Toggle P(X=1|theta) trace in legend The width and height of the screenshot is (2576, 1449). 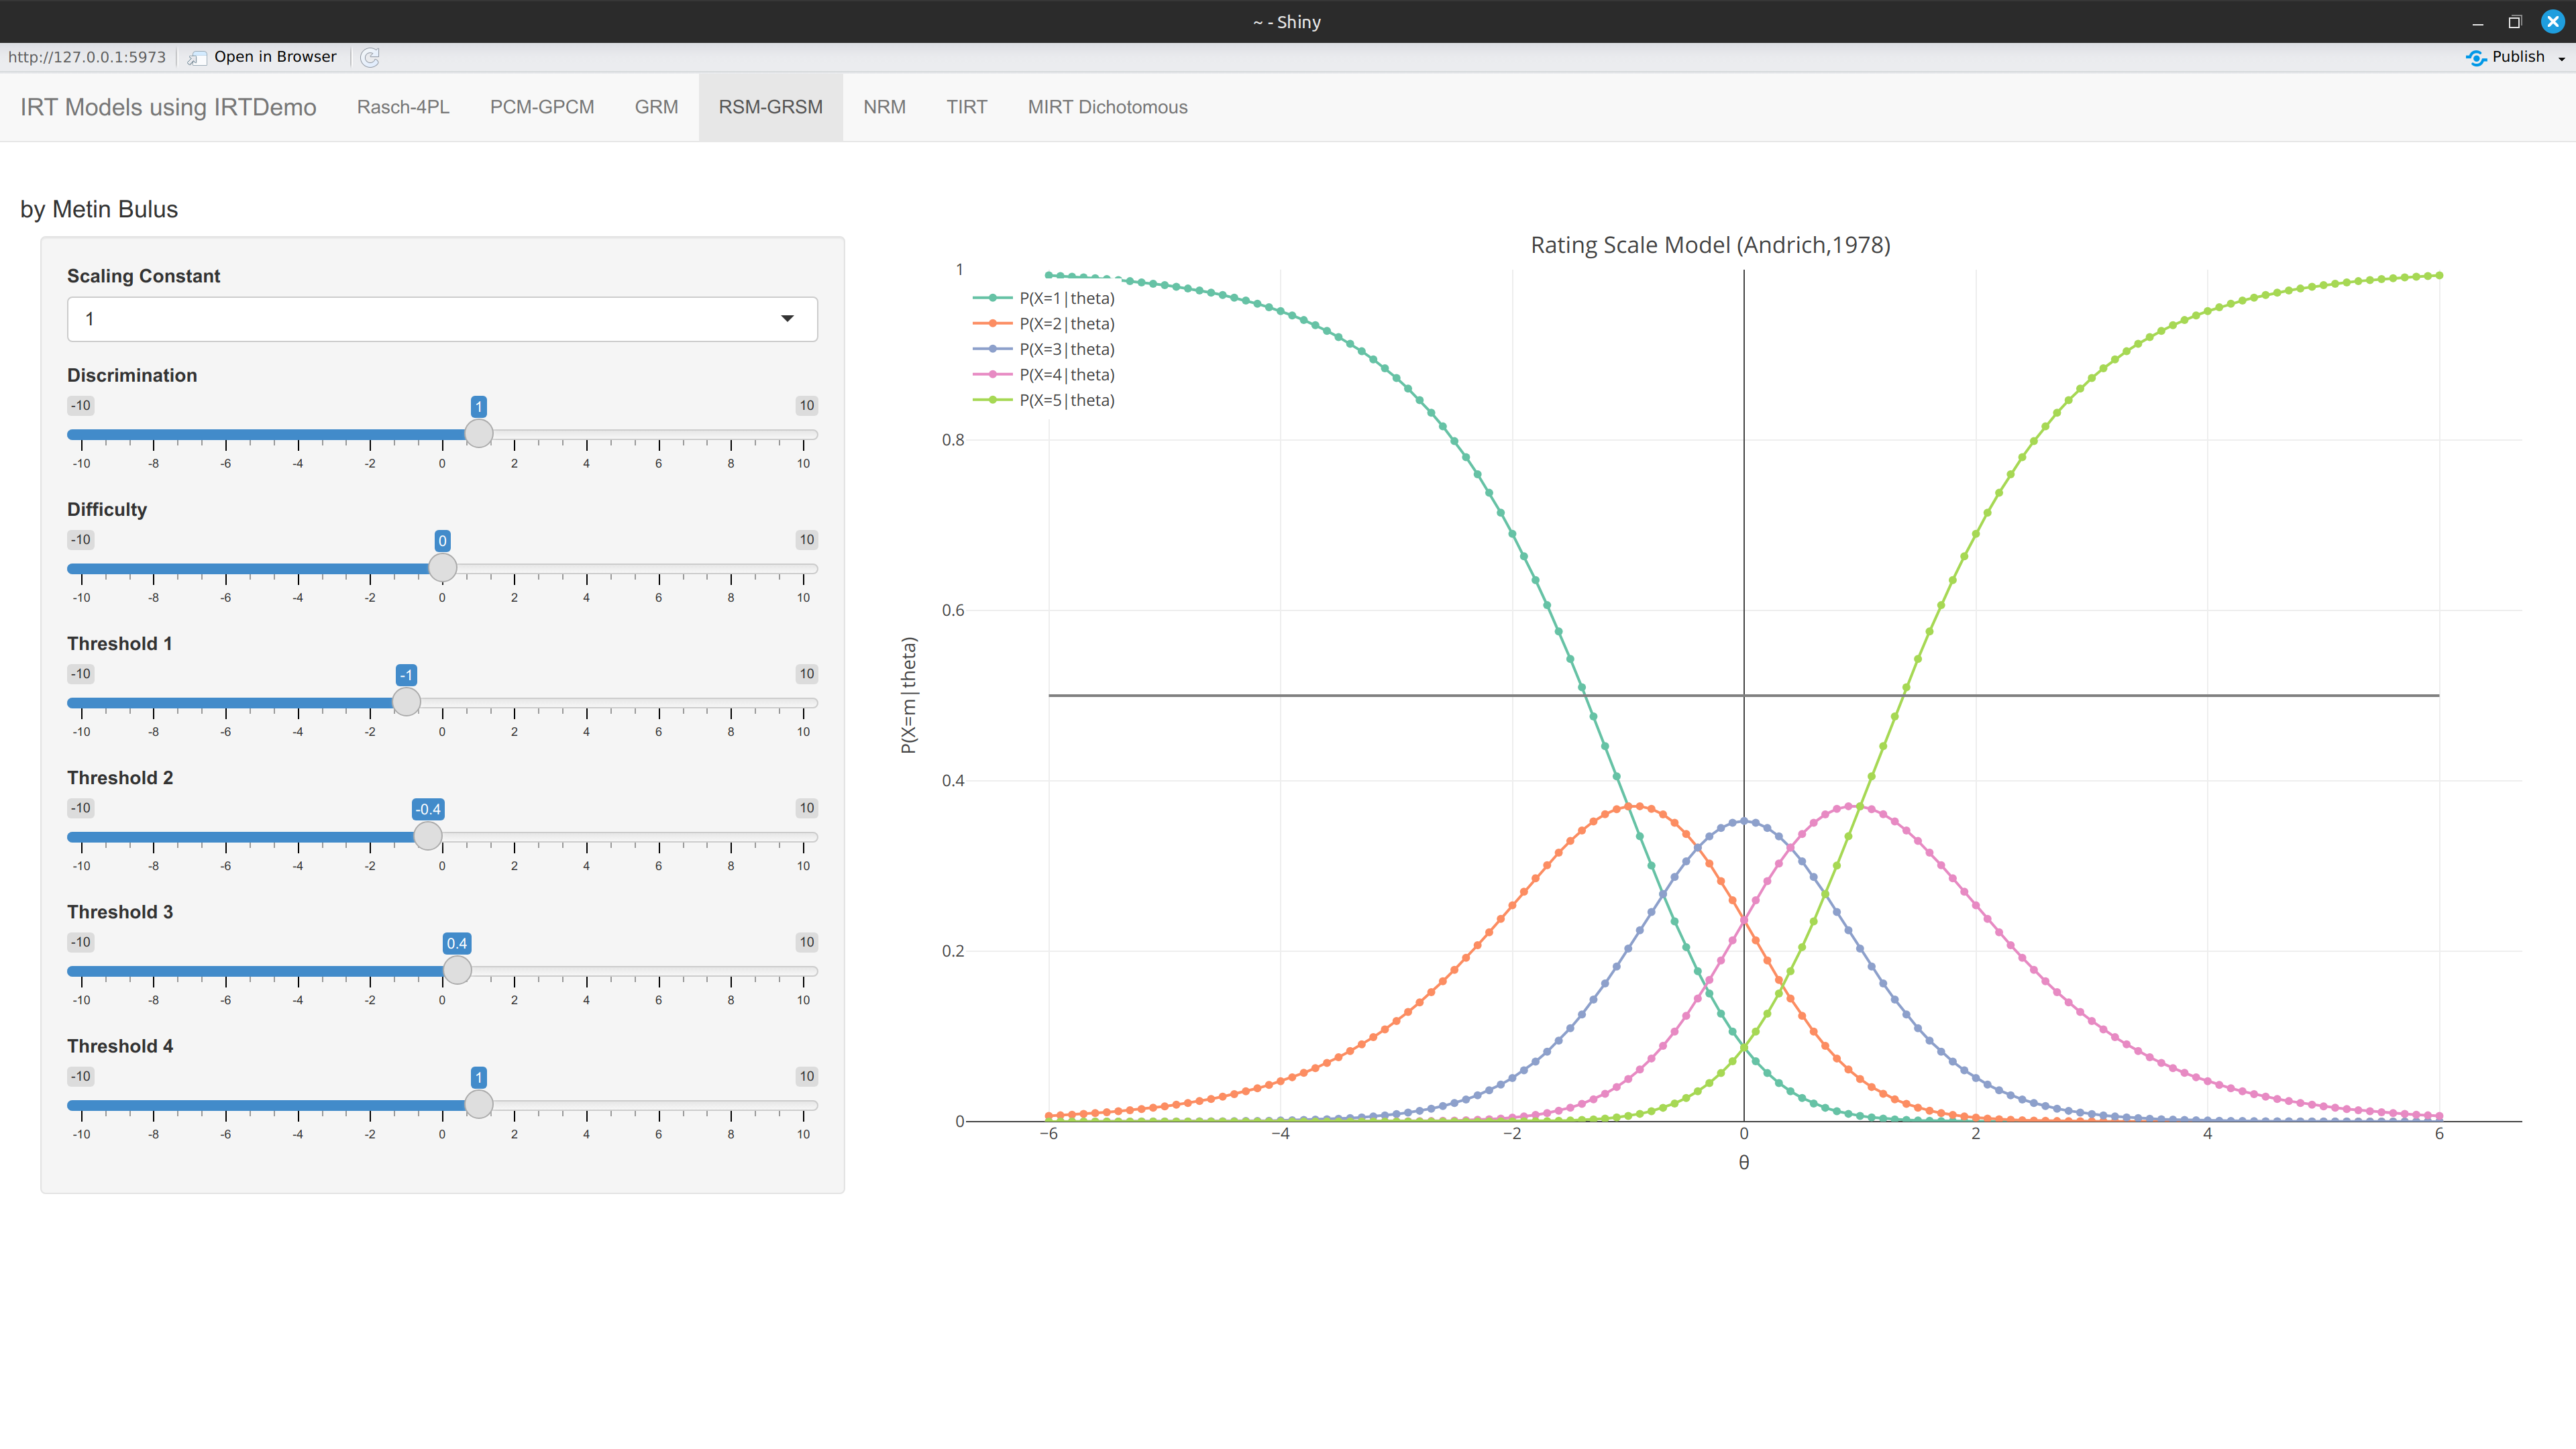coord(1044,298)
